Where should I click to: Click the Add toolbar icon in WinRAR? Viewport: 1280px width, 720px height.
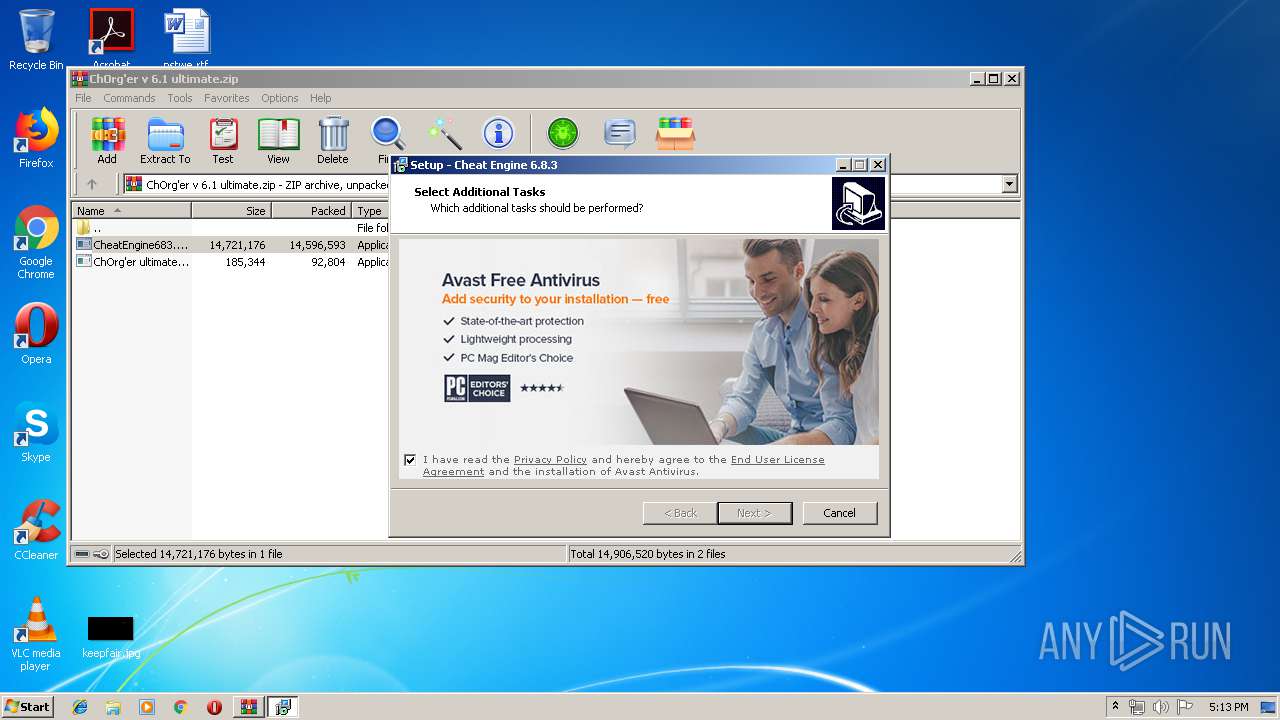point(107,140)
